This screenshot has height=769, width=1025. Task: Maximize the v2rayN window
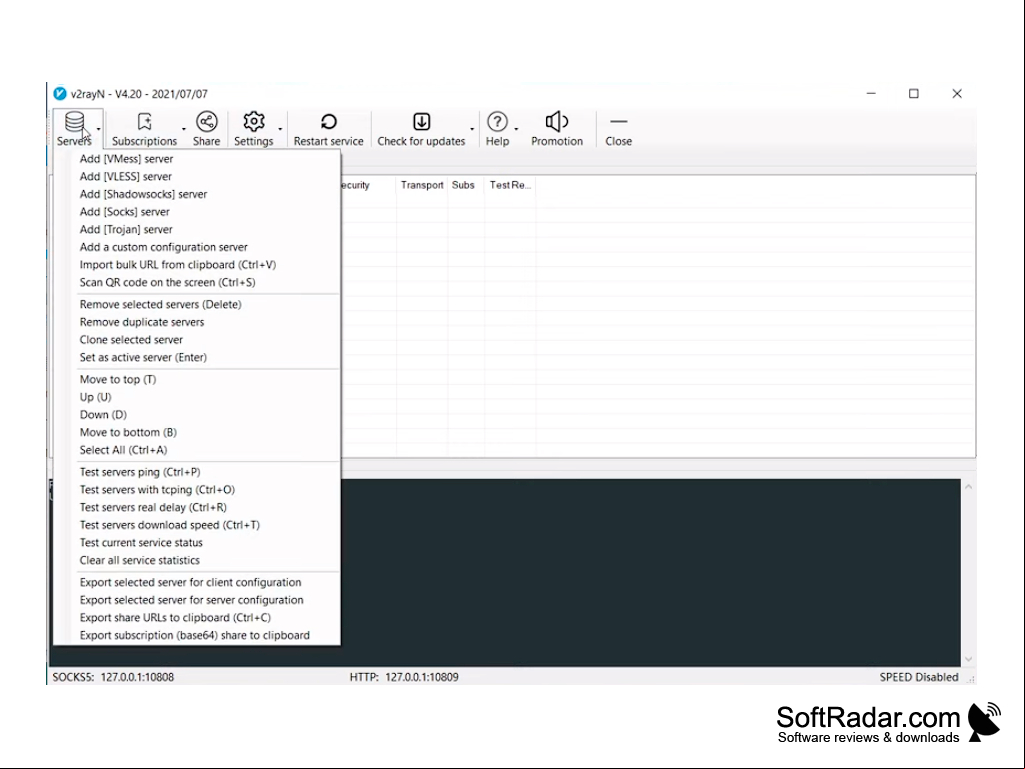tap(914, 94)
